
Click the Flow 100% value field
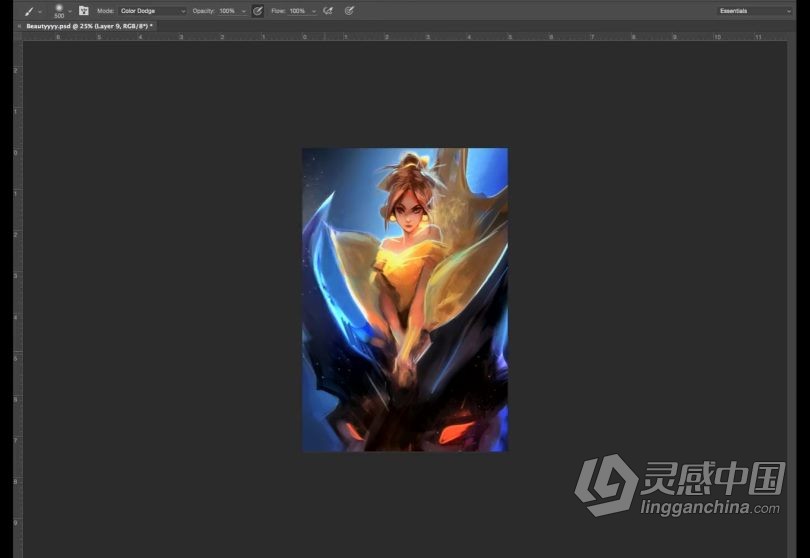tap(297, 11)
